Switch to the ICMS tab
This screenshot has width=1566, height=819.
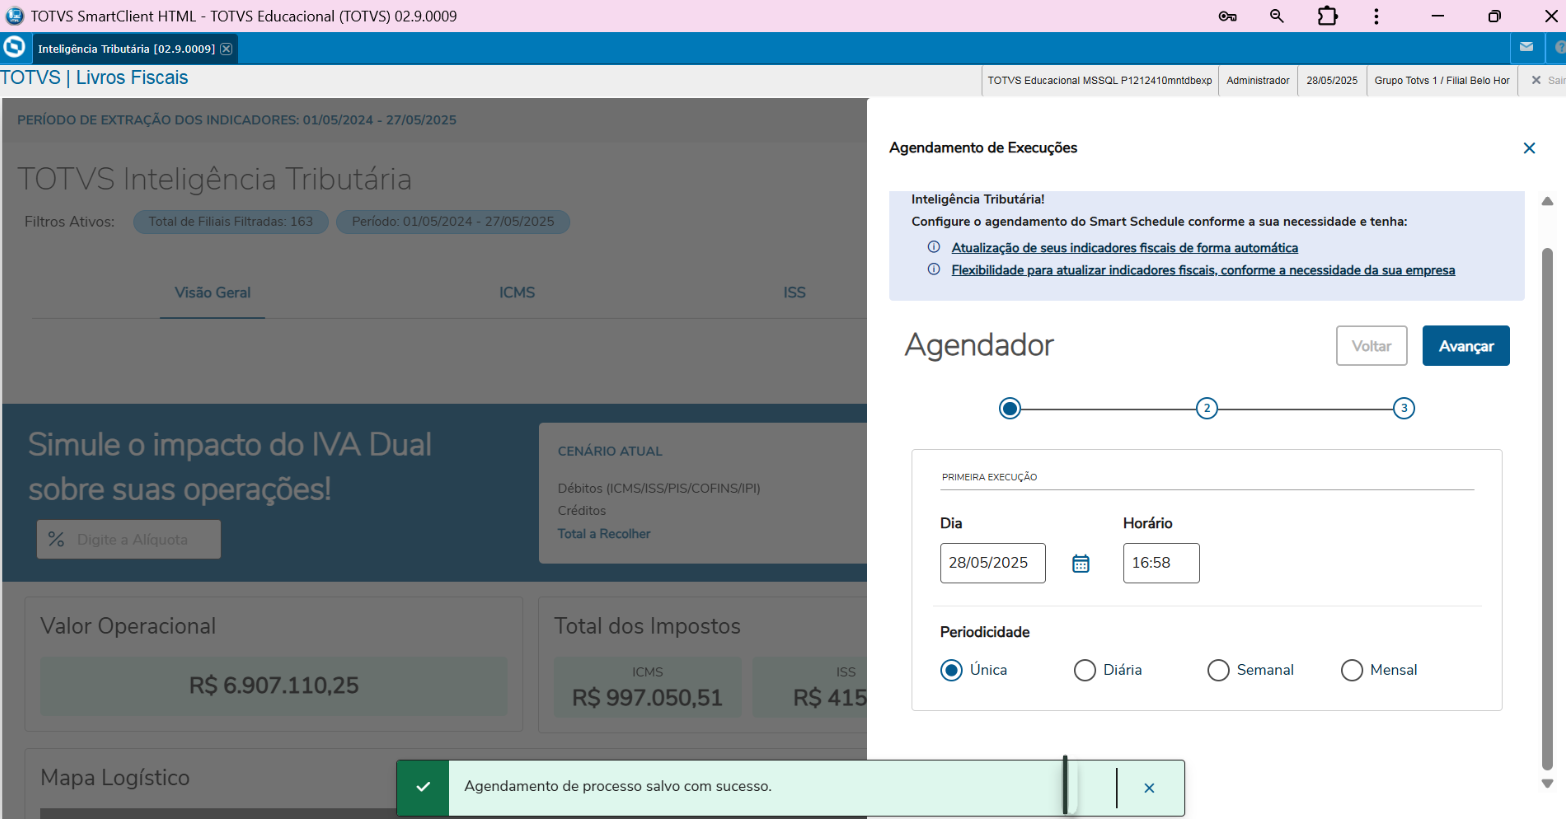coord(517,293)
